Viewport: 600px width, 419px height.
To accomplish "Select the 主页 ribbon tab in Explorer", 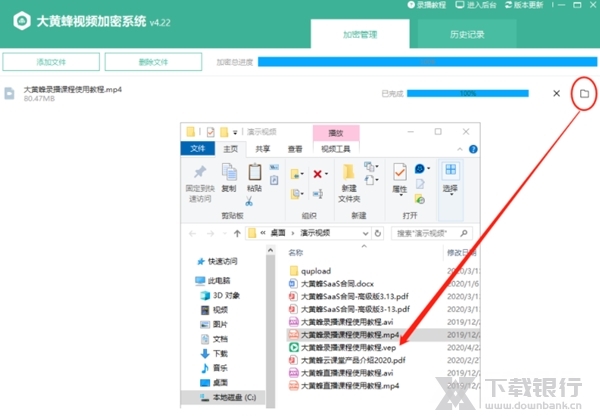I will (230, 149).
